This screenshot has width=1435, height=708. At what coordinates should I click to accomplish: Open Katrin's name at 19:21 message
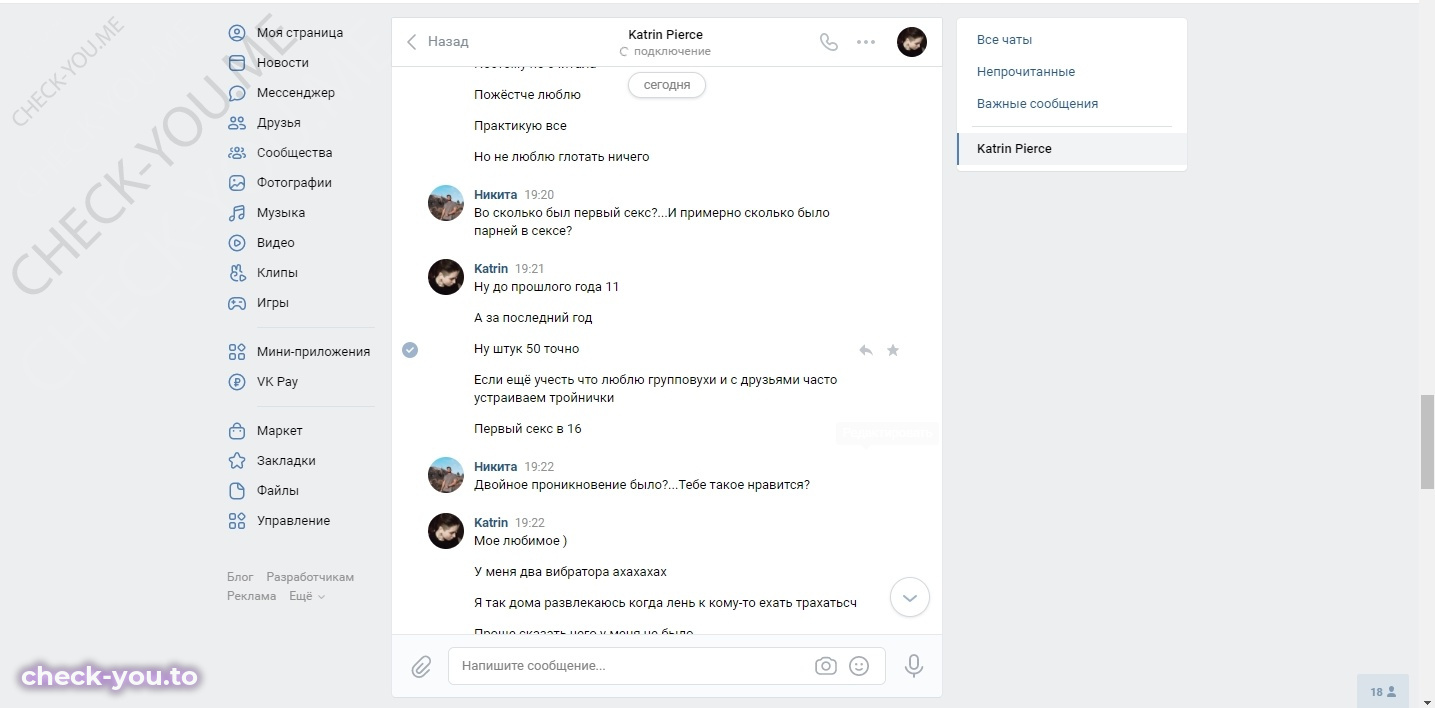pyautogui.click(x=491, y=269)
